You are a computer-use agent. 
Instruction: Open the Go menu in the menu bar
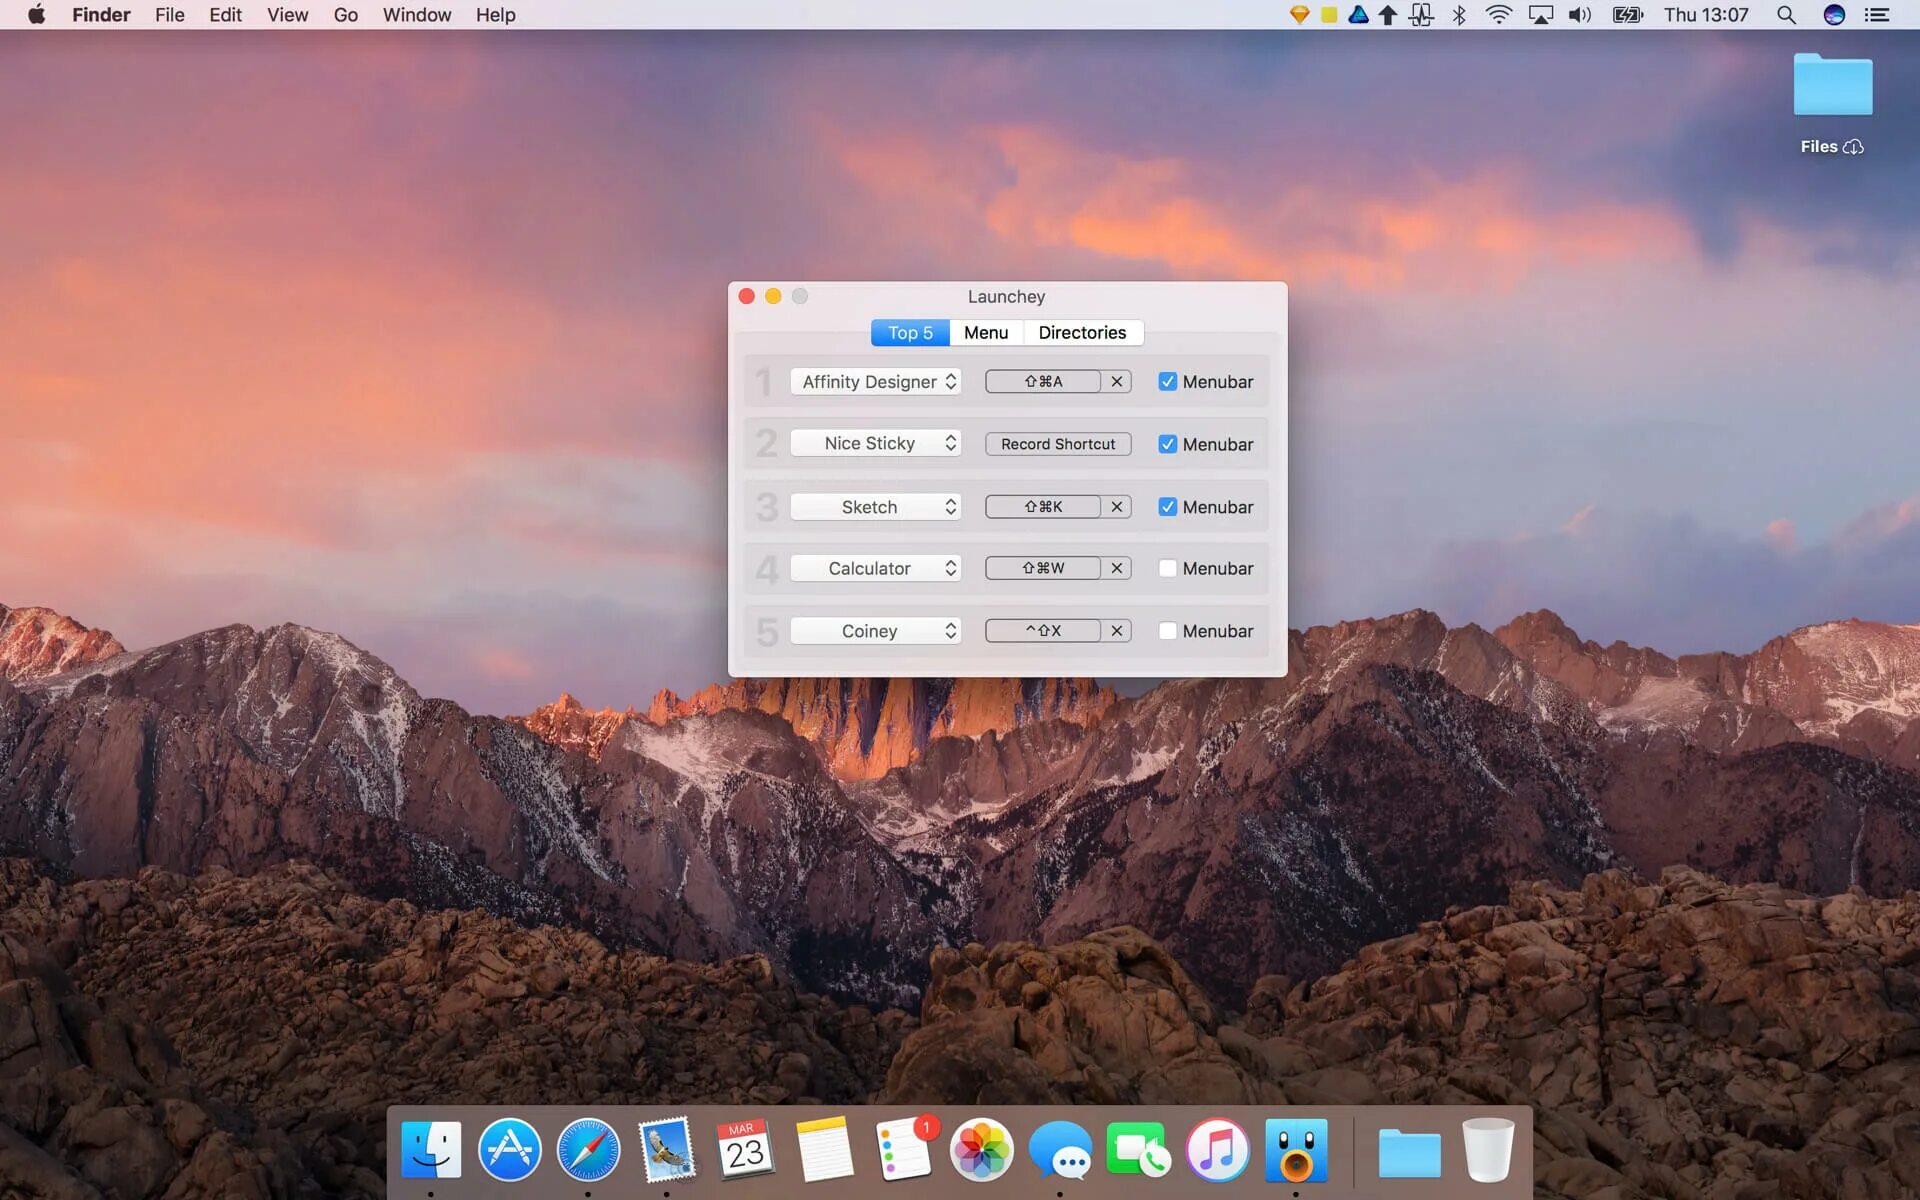(x=345, y=15)
